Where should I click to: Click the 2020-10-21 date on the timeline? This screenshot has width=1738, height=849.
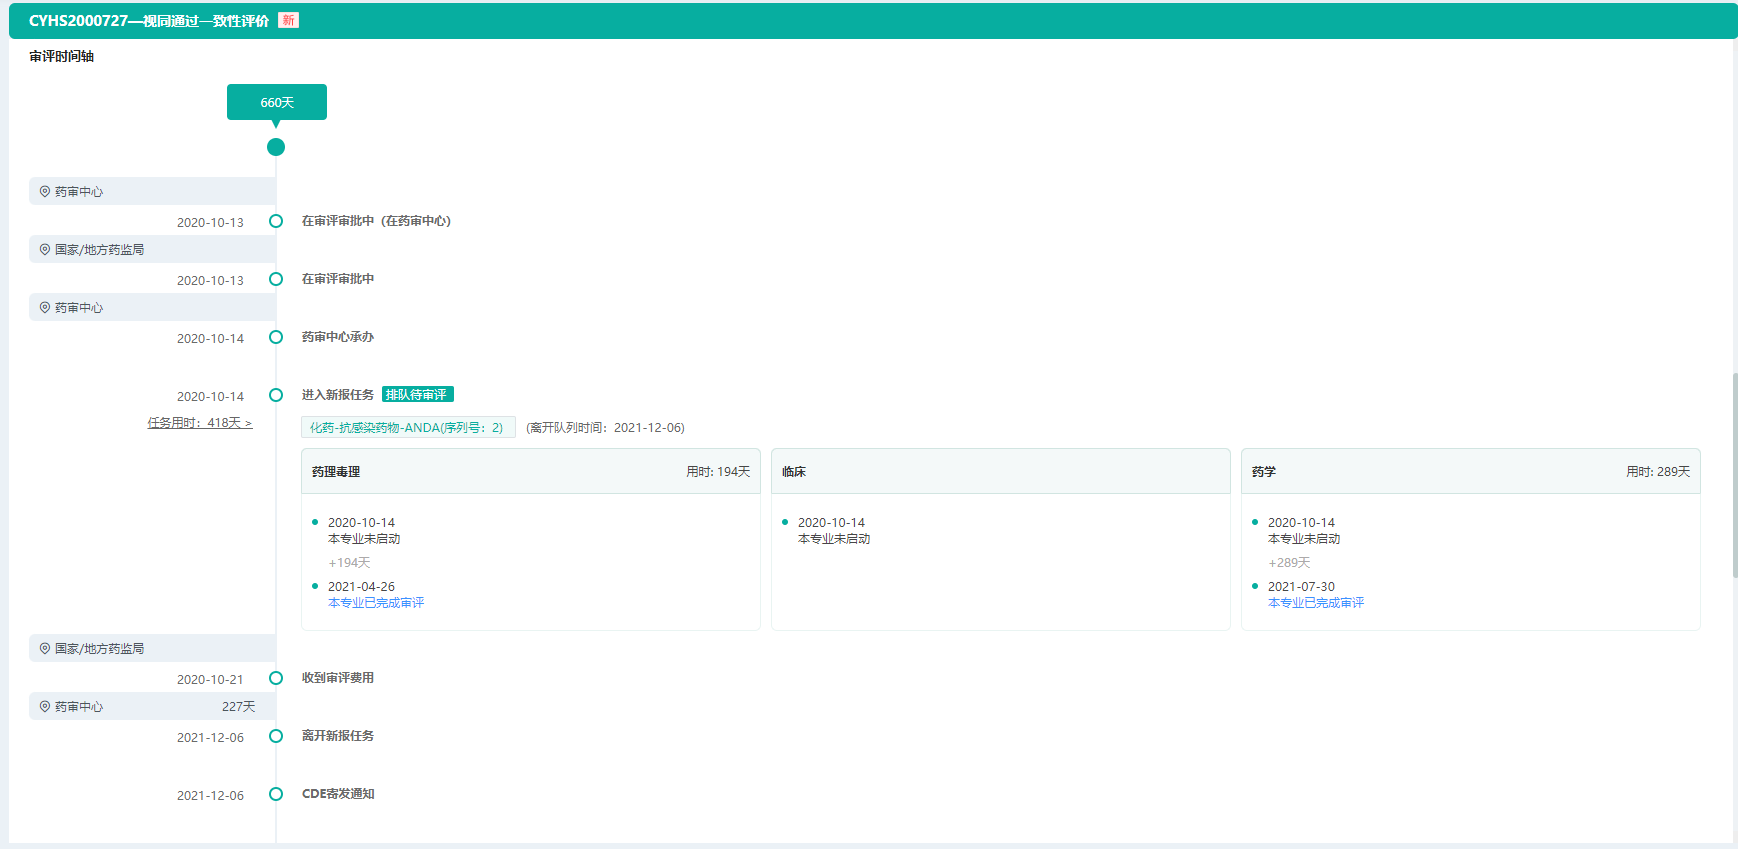pyautogui.click(x=210, y=680)
